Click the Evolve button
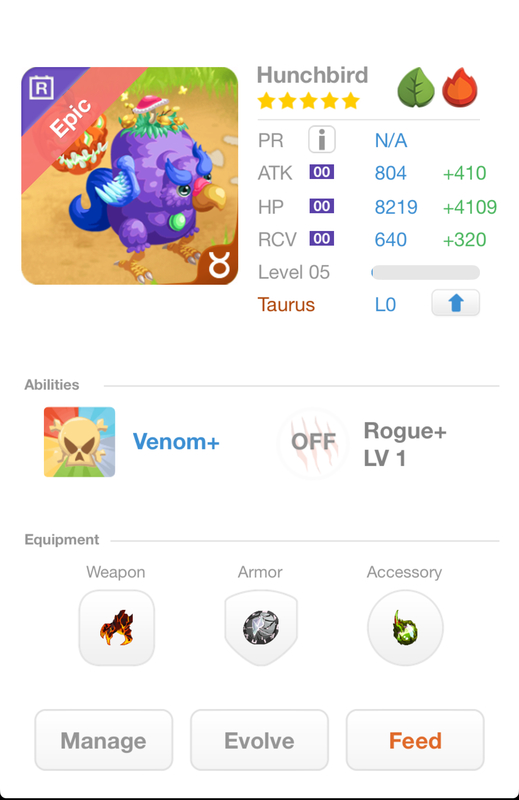This screenshot has width=519, height=800. [259, 740]
